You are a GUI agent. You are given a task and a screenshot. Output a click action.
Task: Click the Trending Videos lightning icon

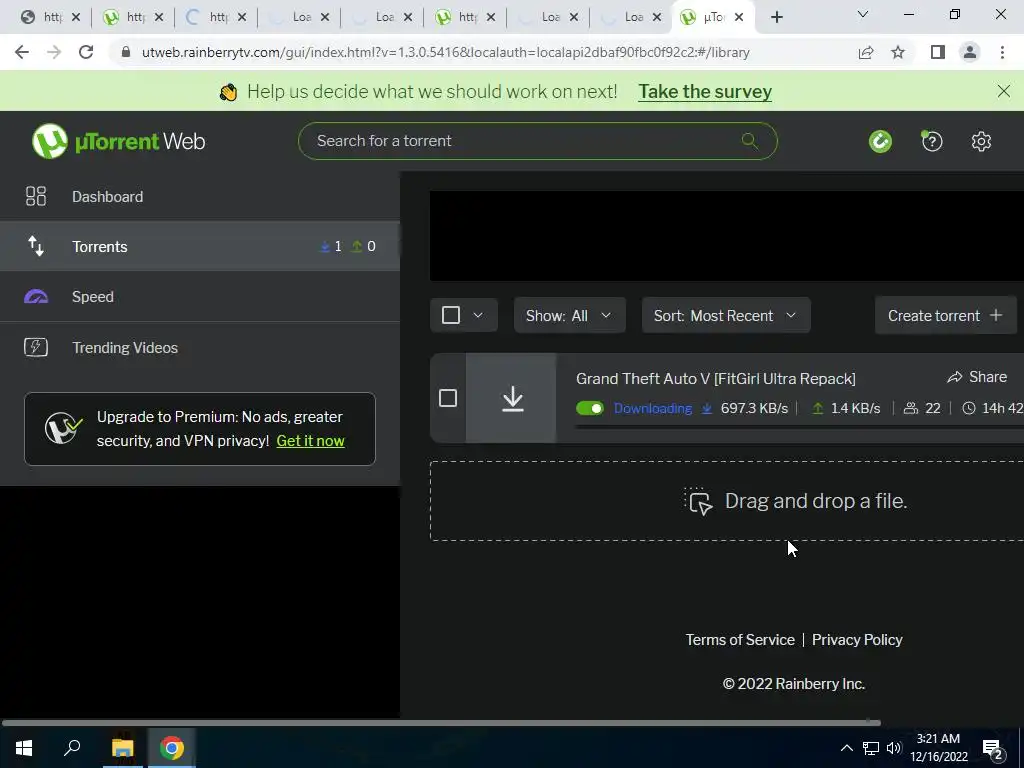[36, 347]
